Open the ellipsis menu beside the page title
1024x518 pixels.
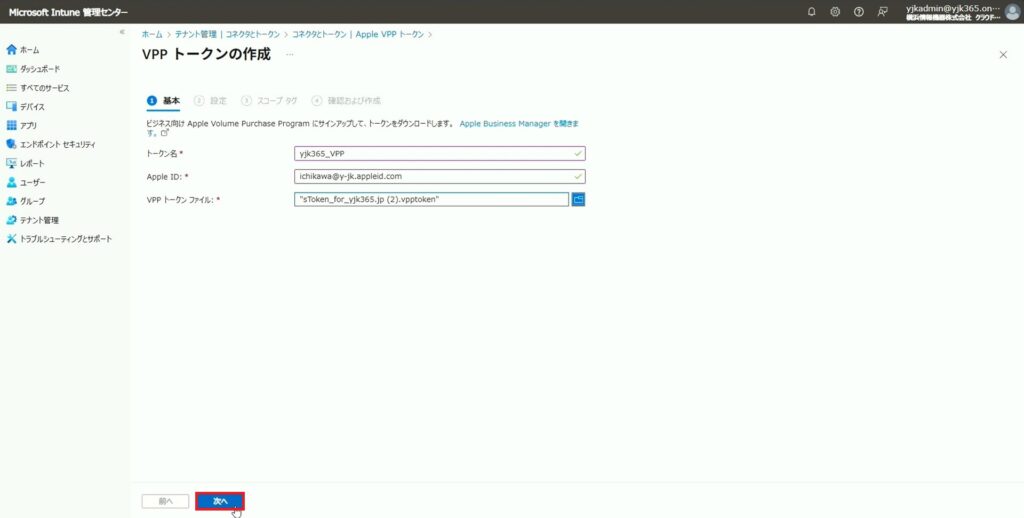[x=290, y=54]
